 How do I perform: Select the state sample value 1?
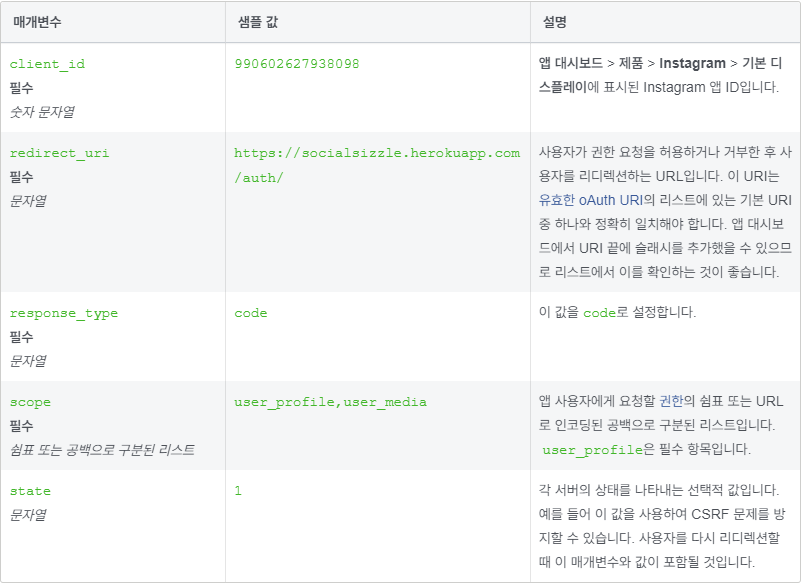[238, 491]
